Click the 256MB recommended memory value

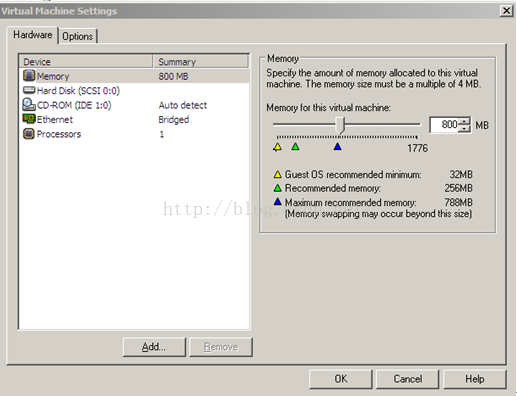[458, 188]
